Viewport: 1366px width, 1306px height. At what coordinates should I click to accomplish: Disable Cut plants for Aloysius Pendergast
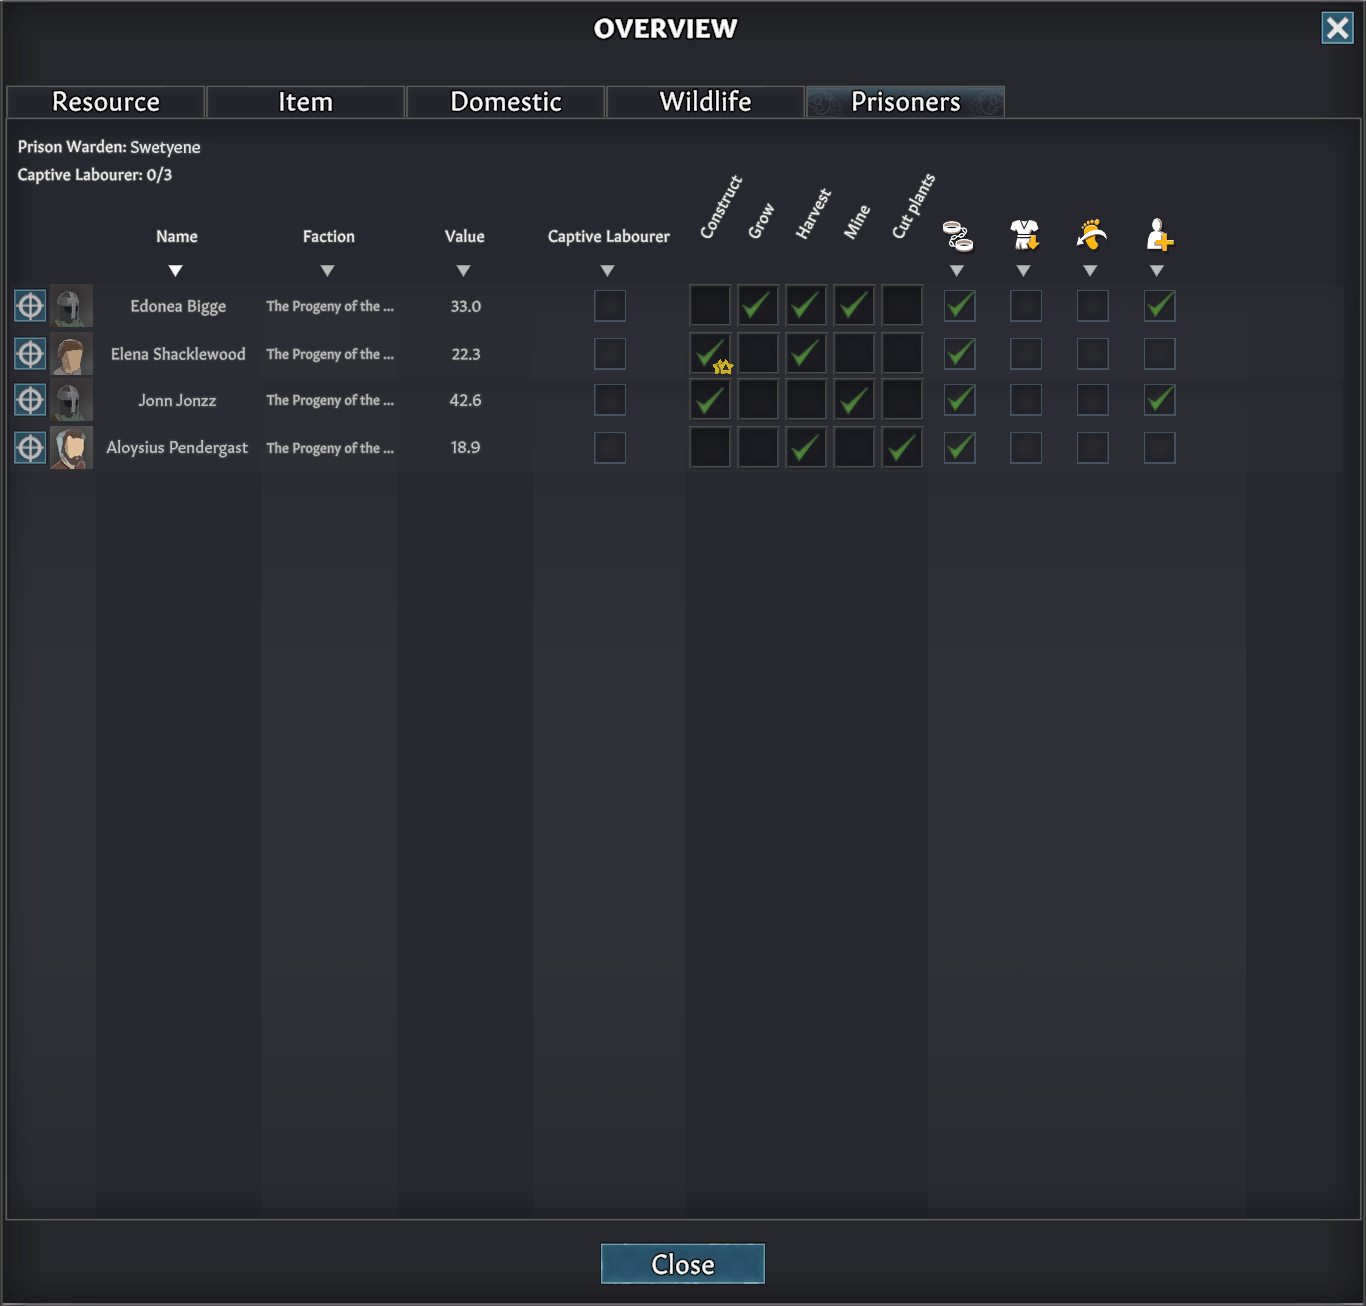tap(902, 448)
